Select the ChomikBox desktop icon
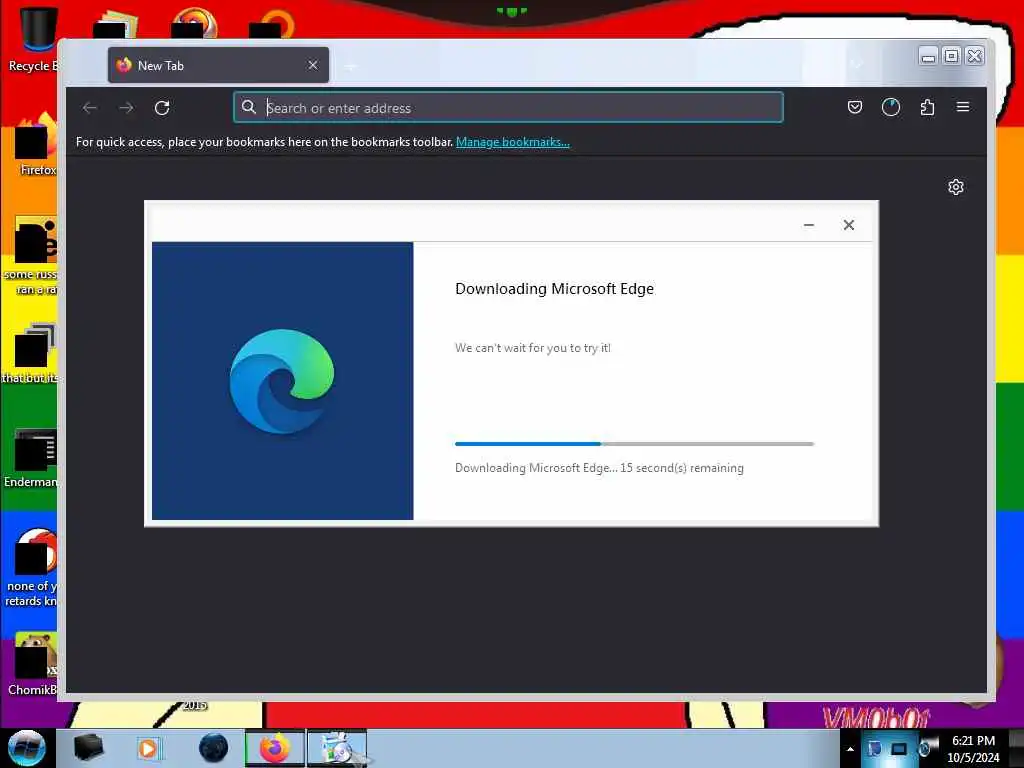This screenshot has height=768, width=1024. (33, 665)
